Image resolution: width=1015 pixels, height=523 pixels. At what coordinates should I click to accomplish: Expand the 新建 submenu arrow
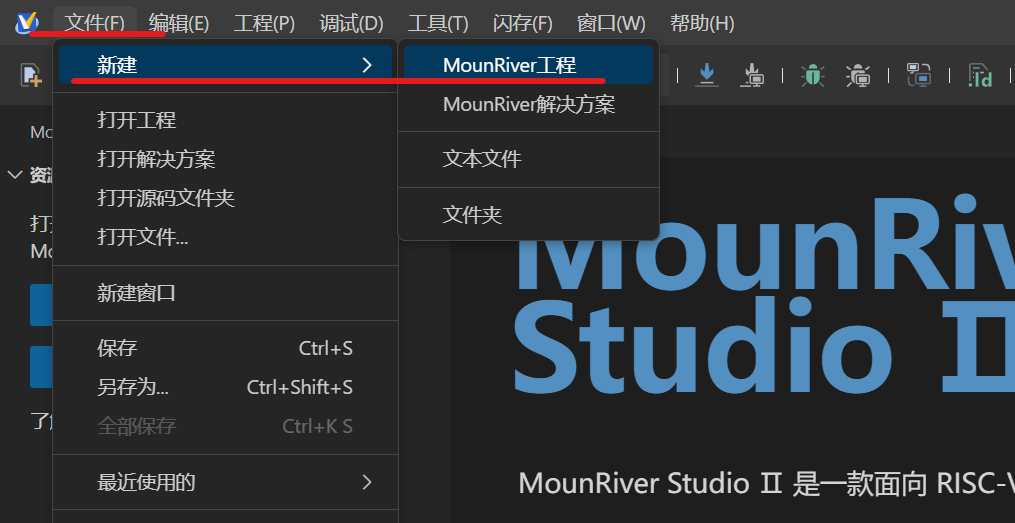(x=366, y=65)
